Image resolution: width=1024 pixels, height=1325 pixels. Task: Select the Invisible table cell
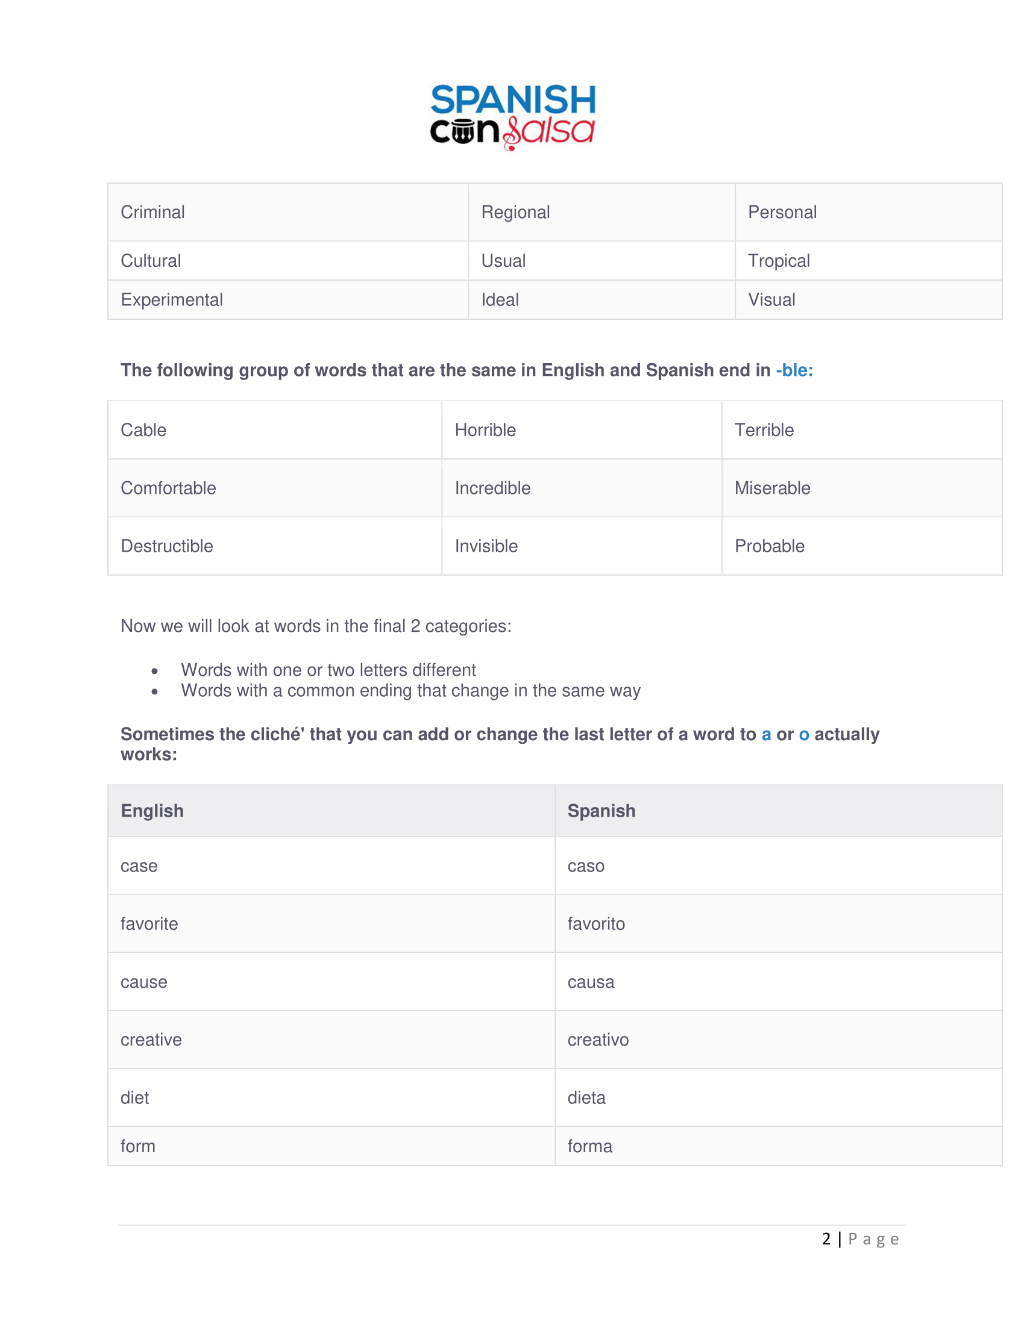click(x=581, y=546)
